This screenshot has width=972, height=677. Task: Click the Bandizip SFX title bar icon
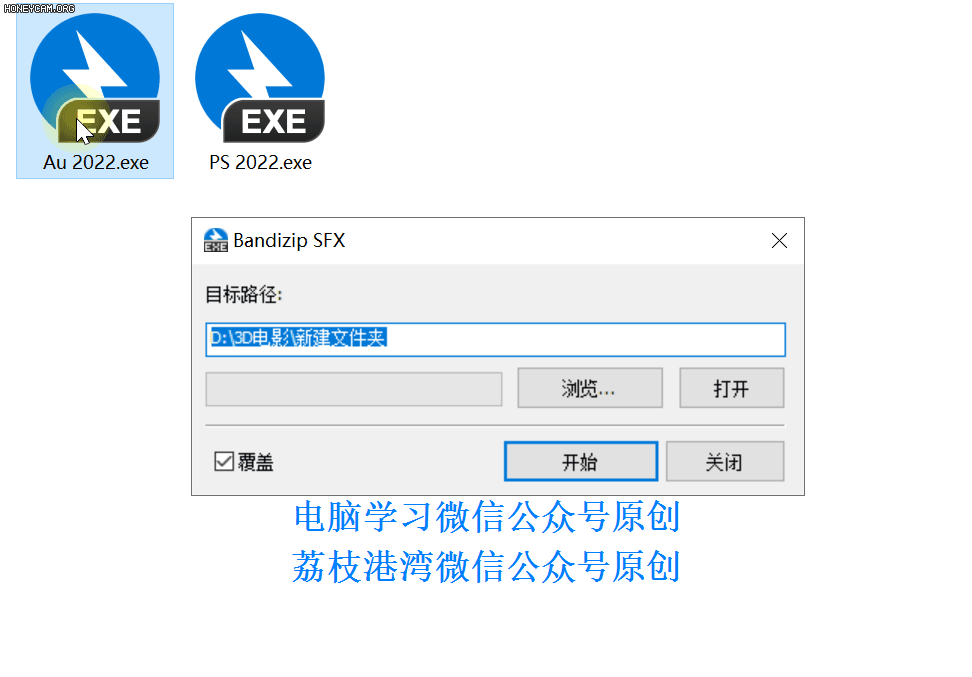pos(216,241)
